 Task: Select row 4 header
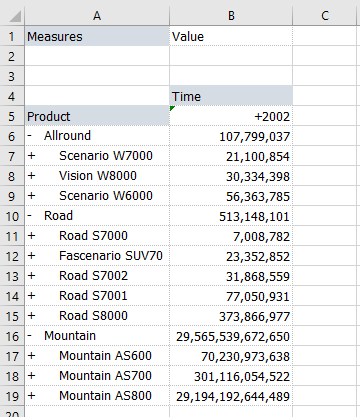click(12, 96)
